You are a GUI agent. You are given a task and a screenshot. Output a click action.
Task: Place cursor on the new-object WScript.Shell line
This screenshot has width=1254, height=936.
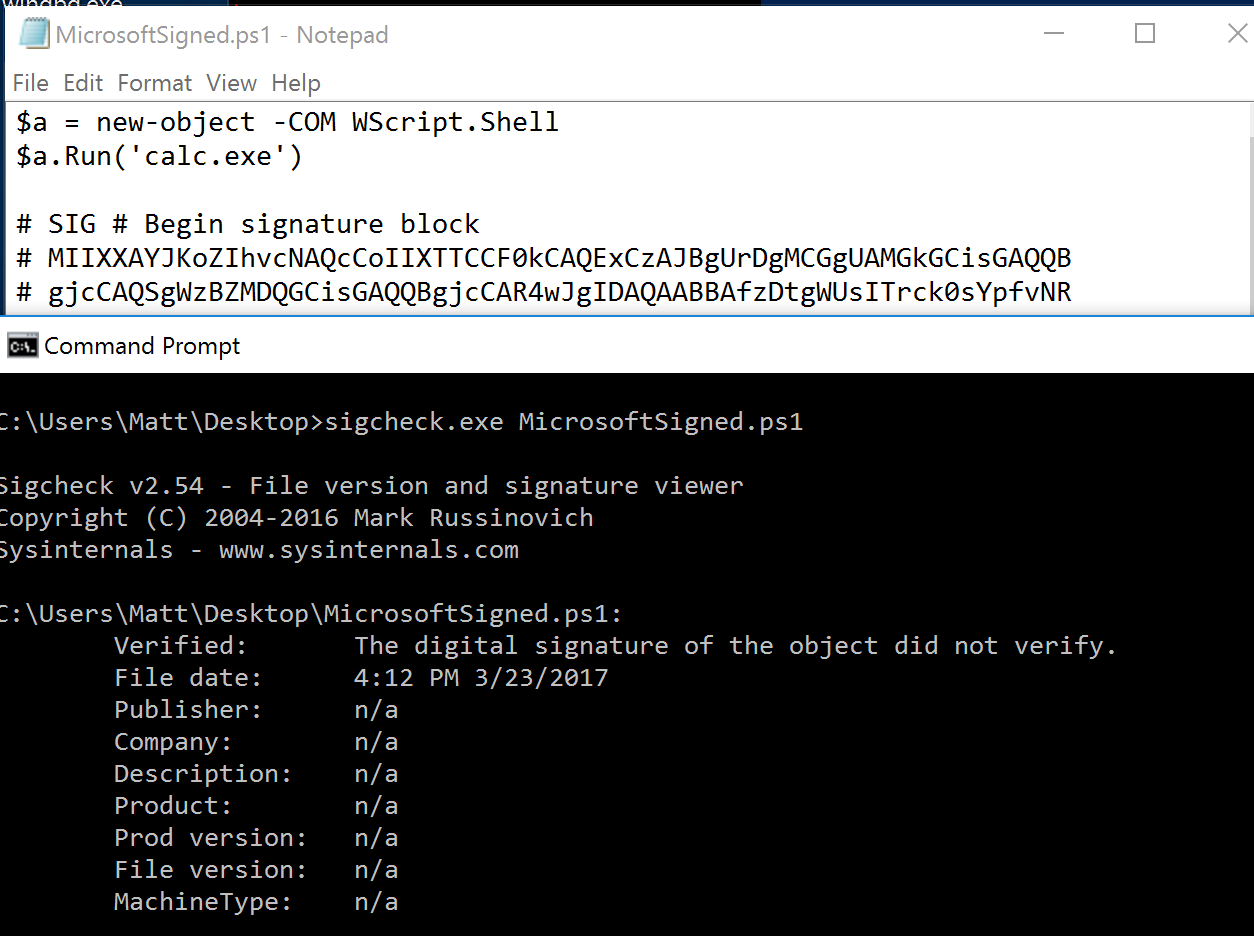click(288, 123)
